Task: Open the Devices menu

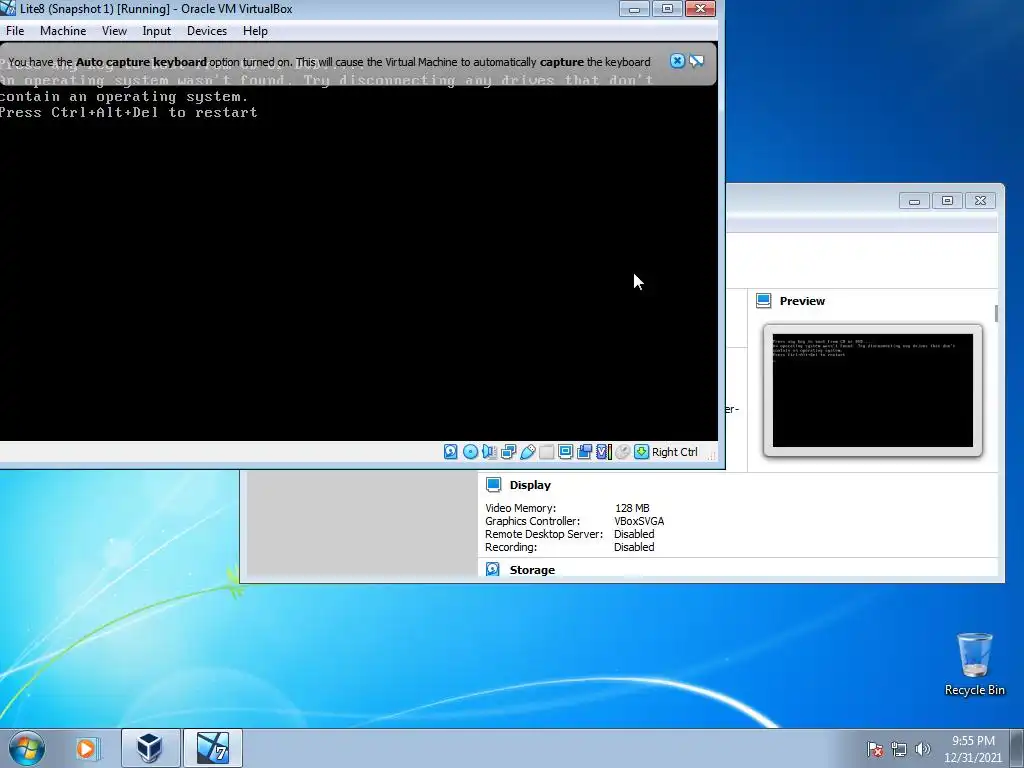Action: (x=207, y=31)
